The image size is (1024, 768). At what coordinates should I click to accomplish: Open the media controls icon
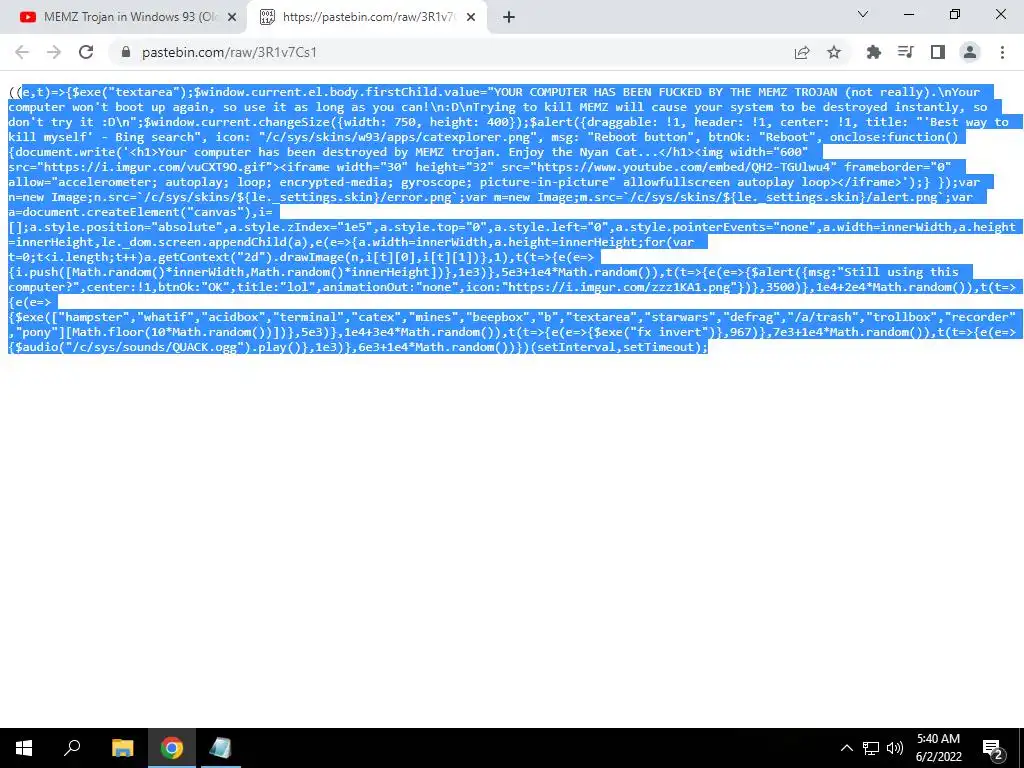906,52
